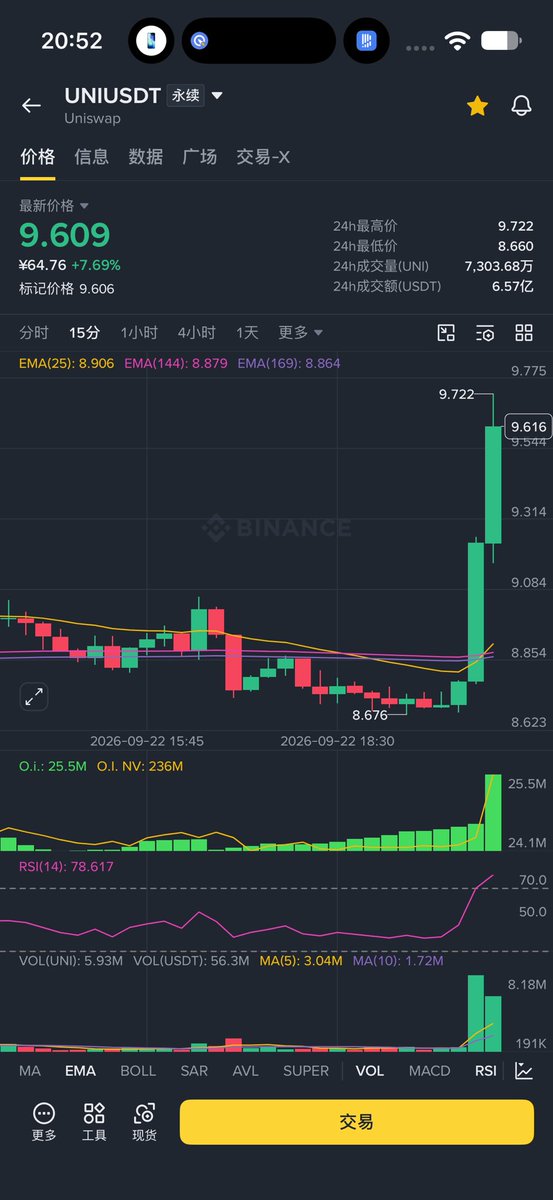Expand the UNIUSDT pair selector arrow
553x1200 pixels.
pos(217,96)
